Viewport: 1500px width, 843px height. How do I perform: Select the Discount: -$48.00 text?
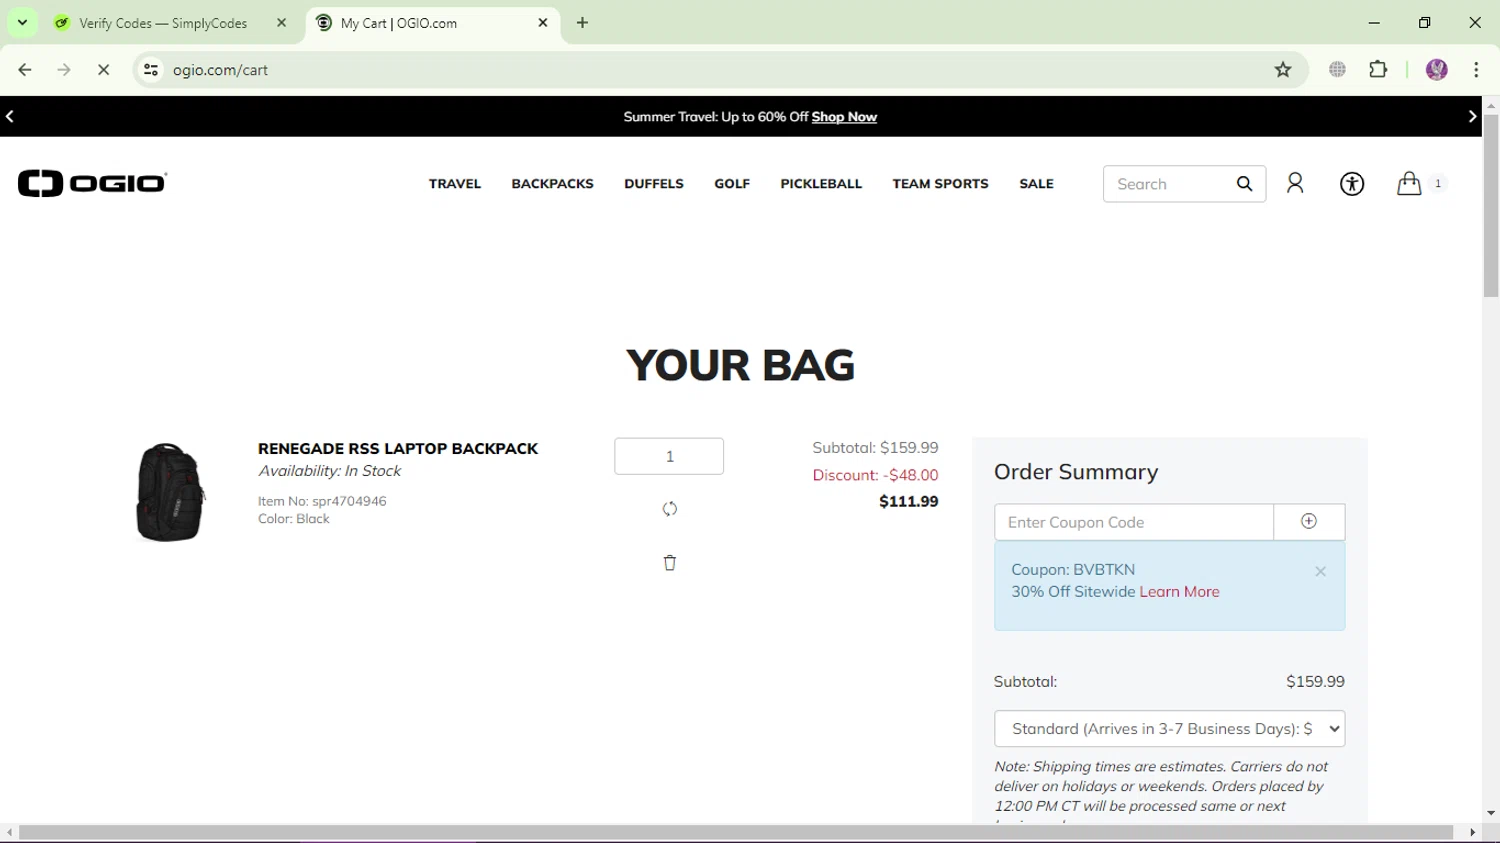[875, 475]
